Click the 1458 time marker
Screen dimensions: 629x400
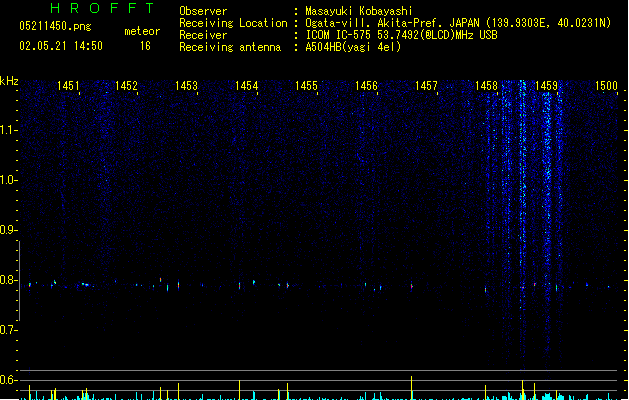pyautogui.click(x=486, y=86)
